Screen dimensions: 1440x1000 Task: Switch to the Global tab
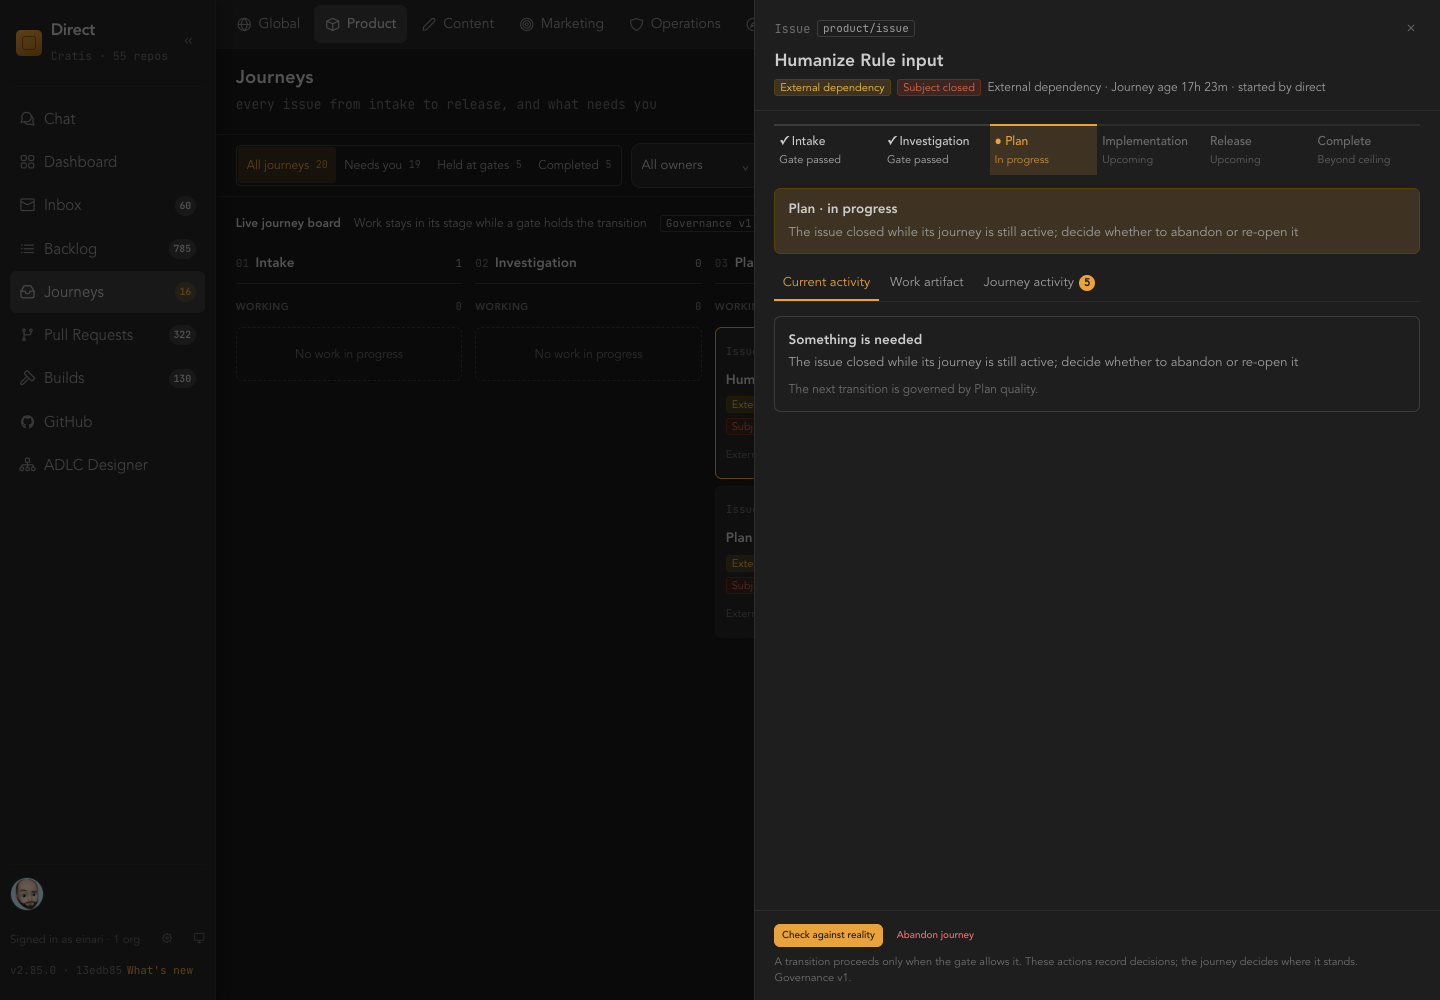(268, 23)
